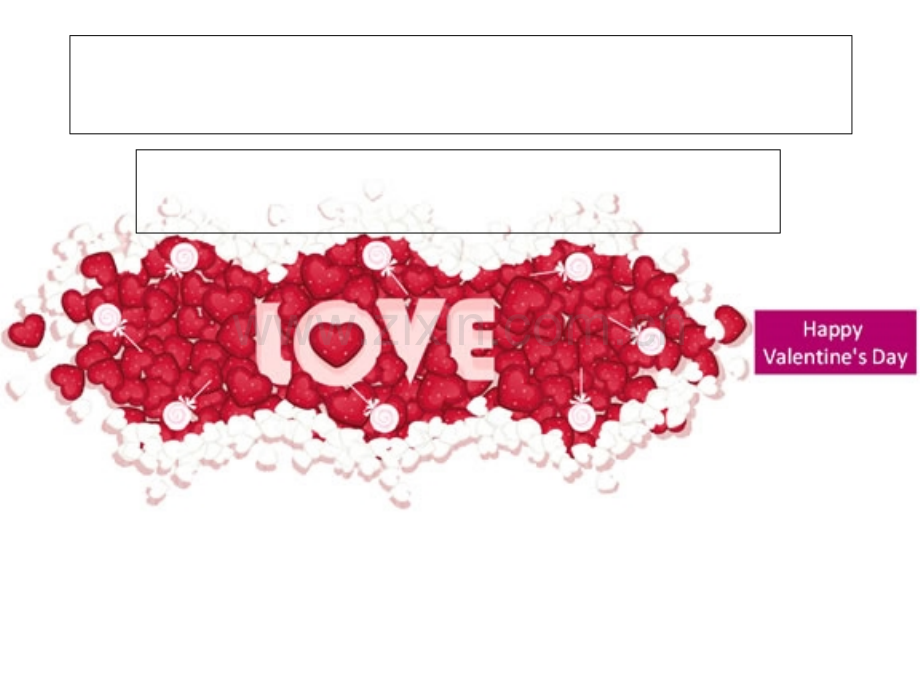Select the lone heart beside the purple banner
The height and width of the screenshot is (690, 920).
point(730,323)
